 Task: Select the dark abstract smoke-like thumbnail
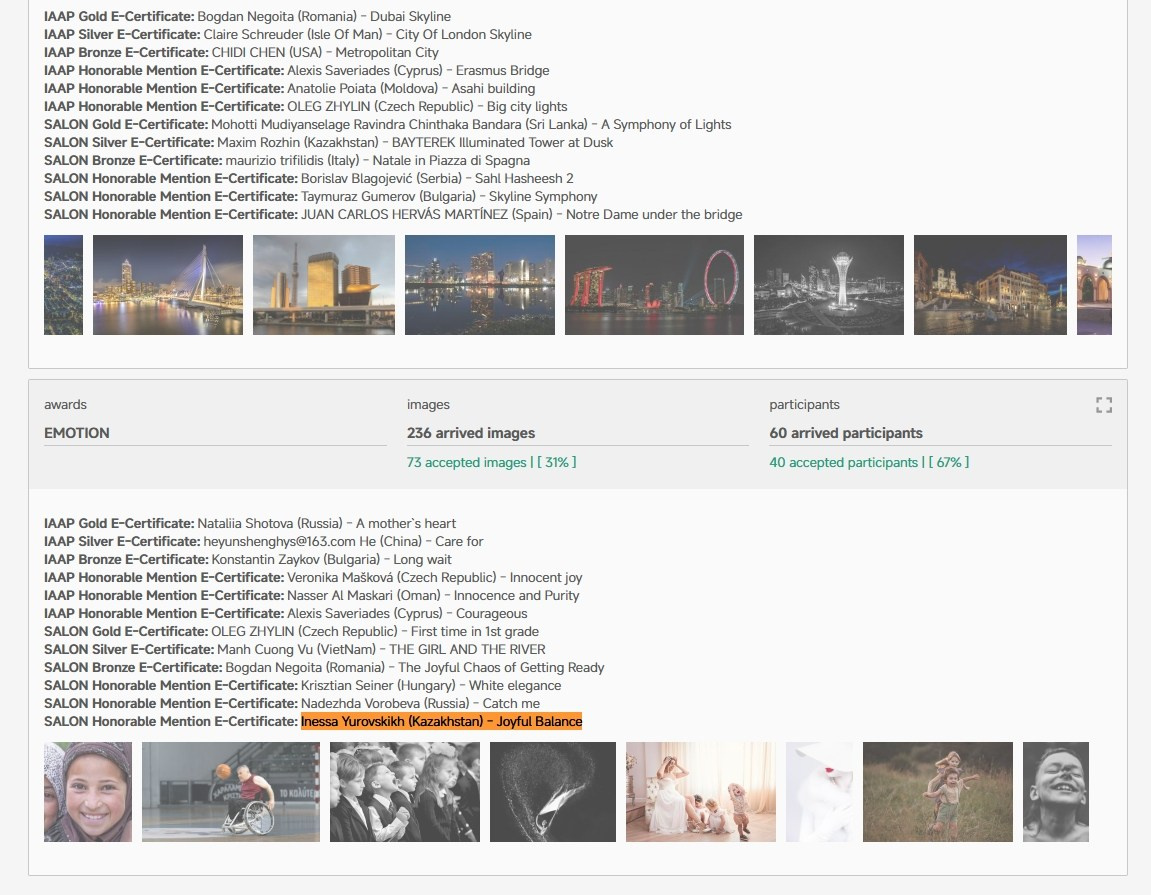(x=553, y=792)
